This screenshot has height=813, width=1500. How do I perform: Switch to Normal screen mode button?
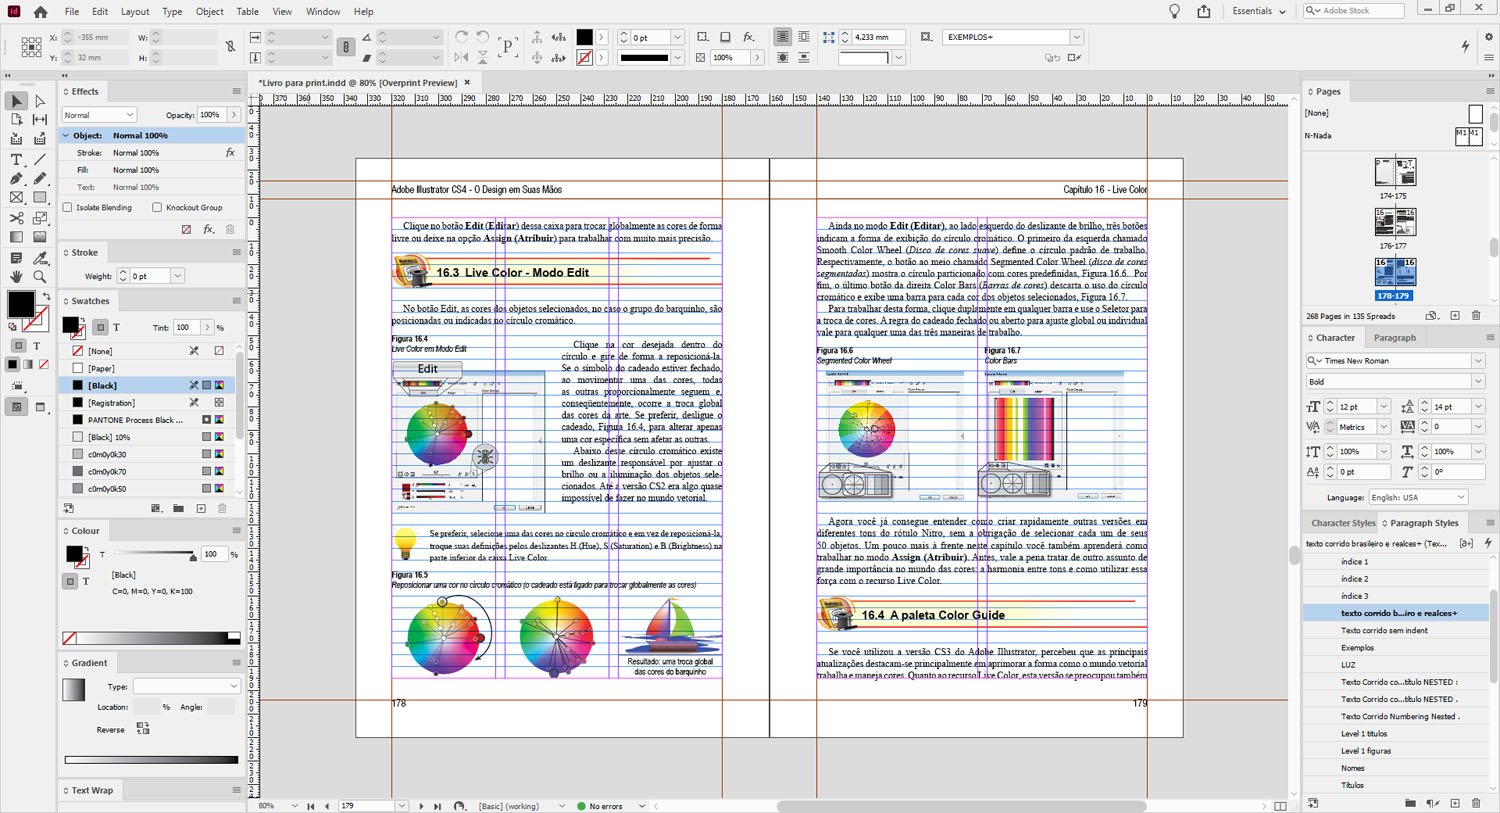16,407
